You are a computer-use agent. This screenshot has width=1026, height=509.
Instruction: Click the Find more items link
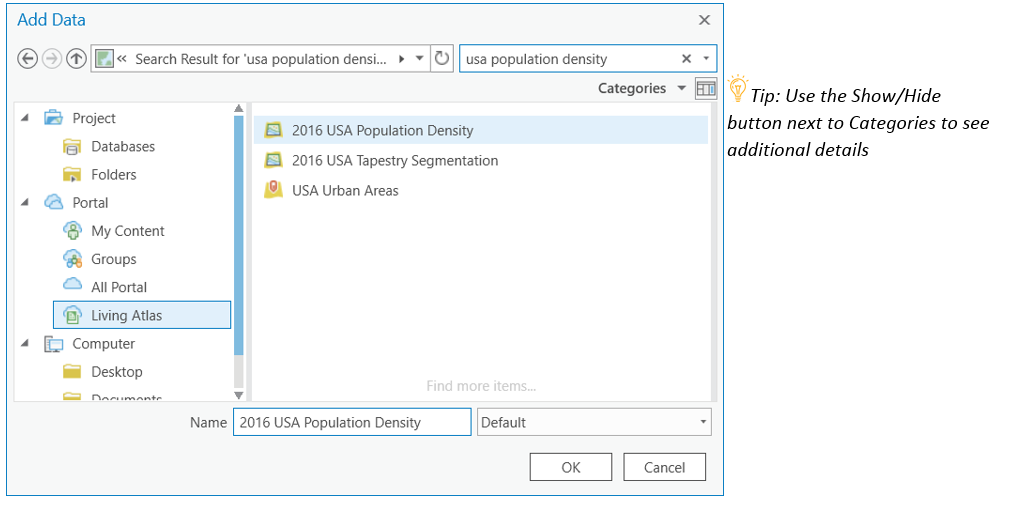[x=481, y=386]
